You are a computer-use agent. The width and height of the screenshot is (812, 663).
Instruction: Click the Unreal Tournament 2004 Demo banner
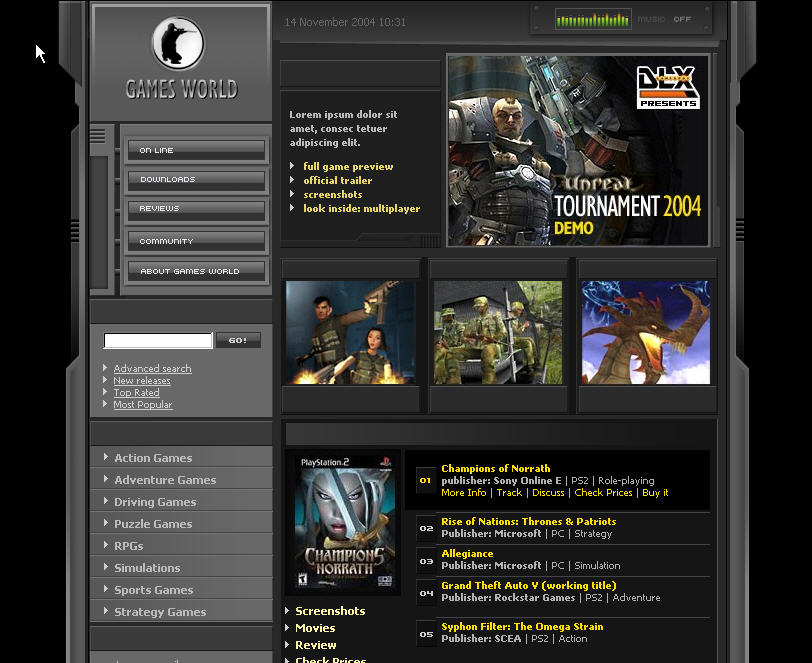coord(578,150)
